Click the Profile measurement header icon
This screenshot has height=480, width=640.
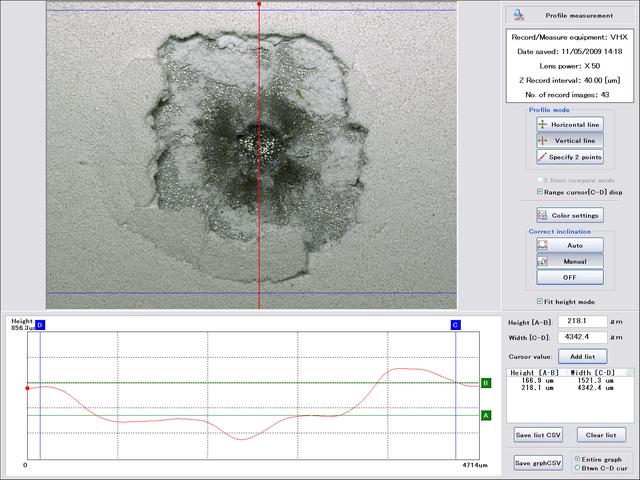point(519,16)
